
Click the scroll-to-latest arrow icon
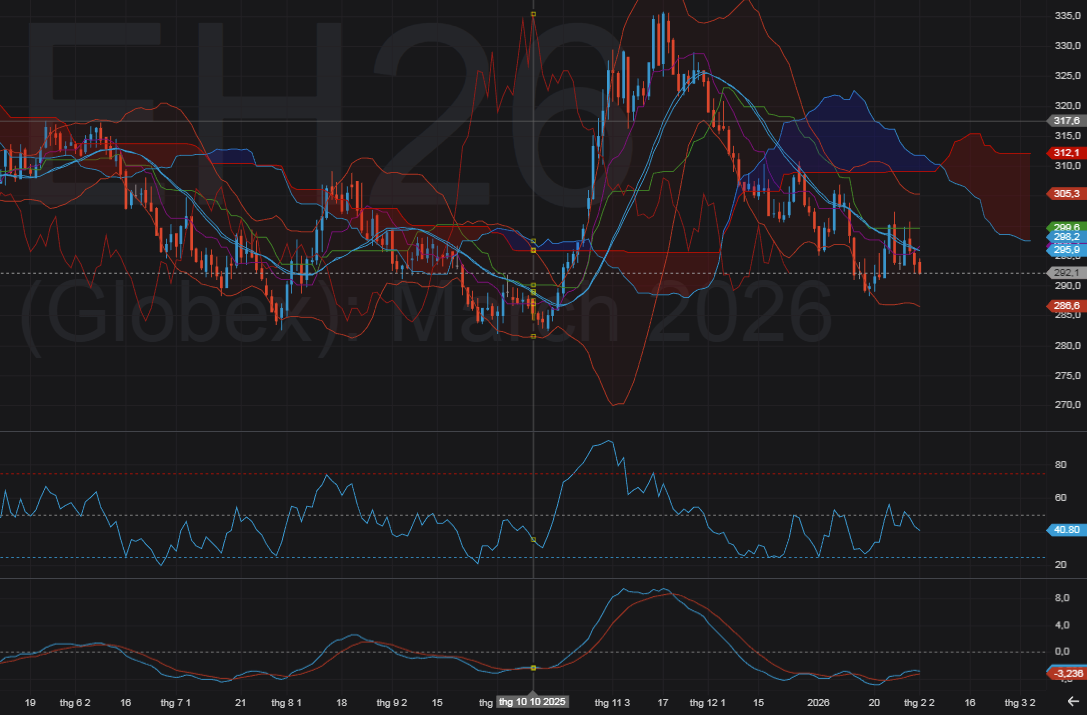[1073, 702]
